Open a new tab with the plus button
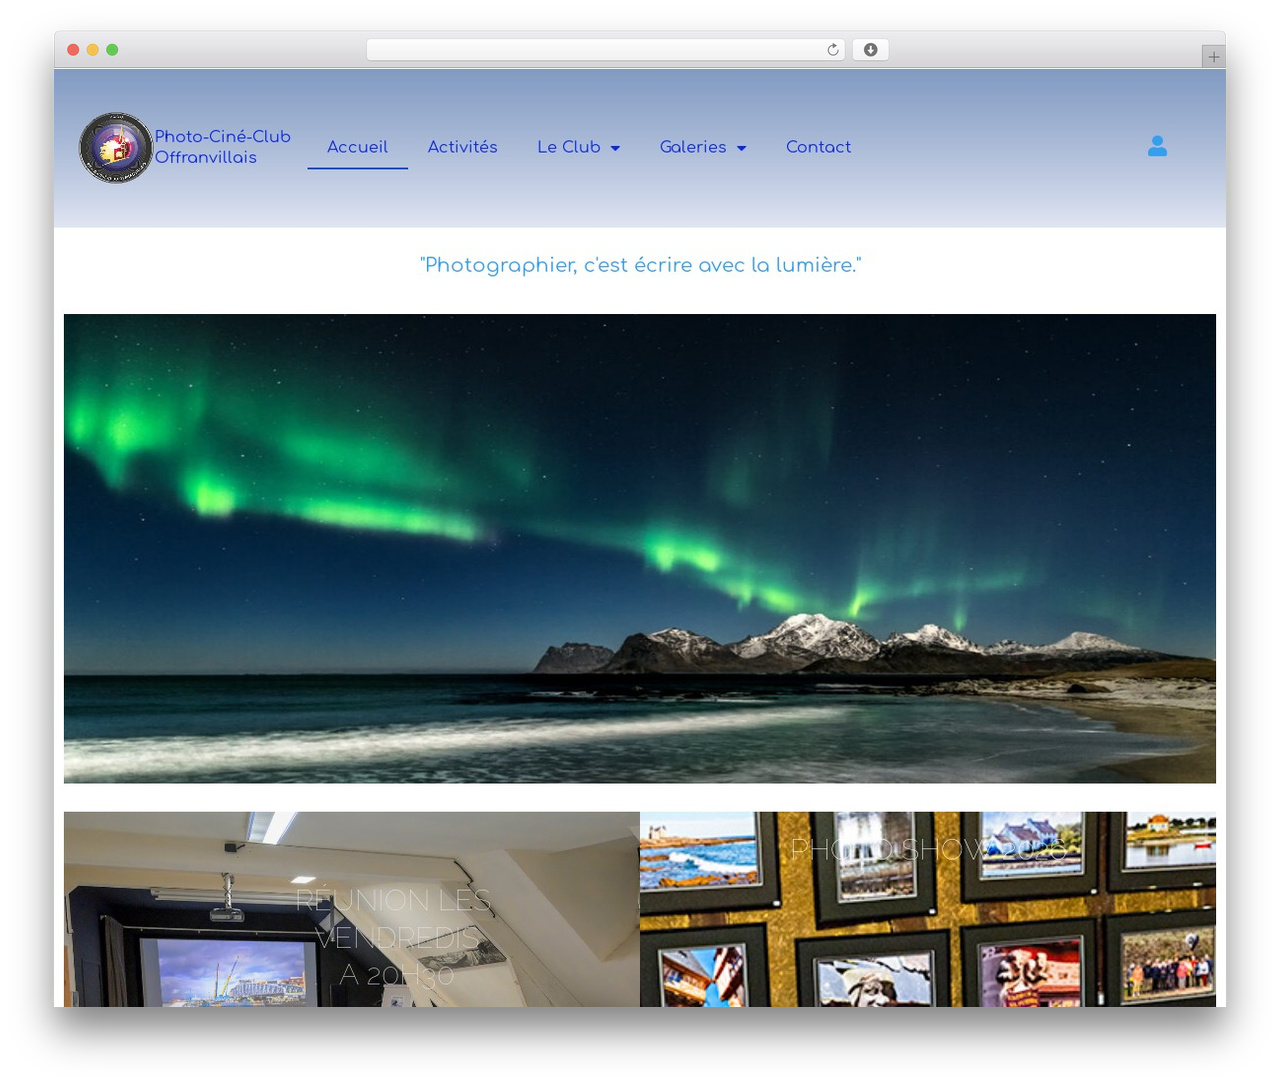This screenshot has height=1084, width=1280. pos(1213,57)
